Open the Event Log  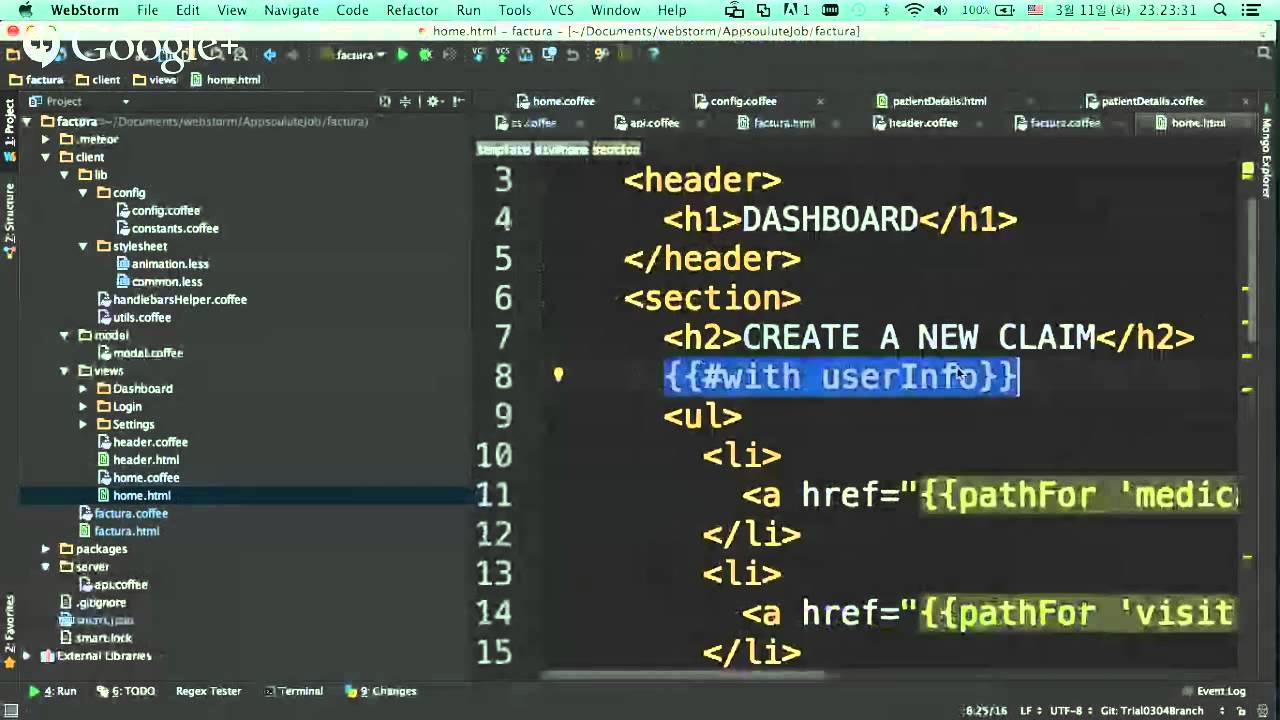tap(1213, 691)
